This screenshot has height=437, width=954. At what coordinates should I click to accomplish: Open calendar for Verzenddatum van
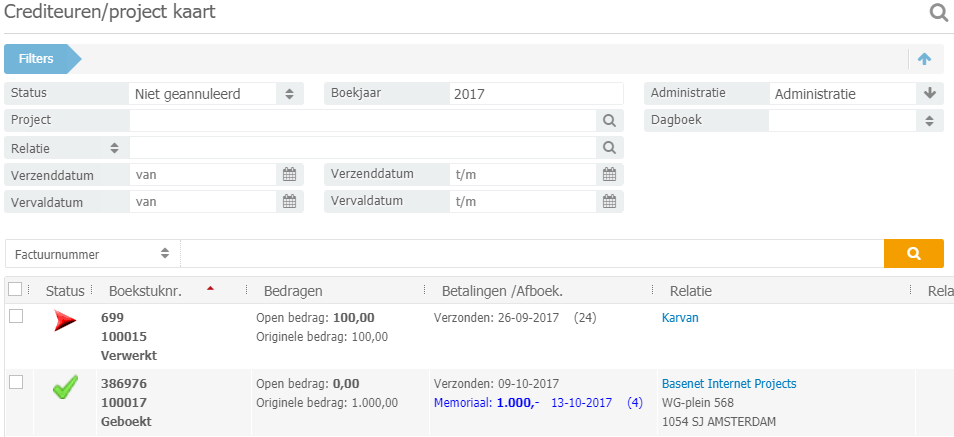pos(289,174)
